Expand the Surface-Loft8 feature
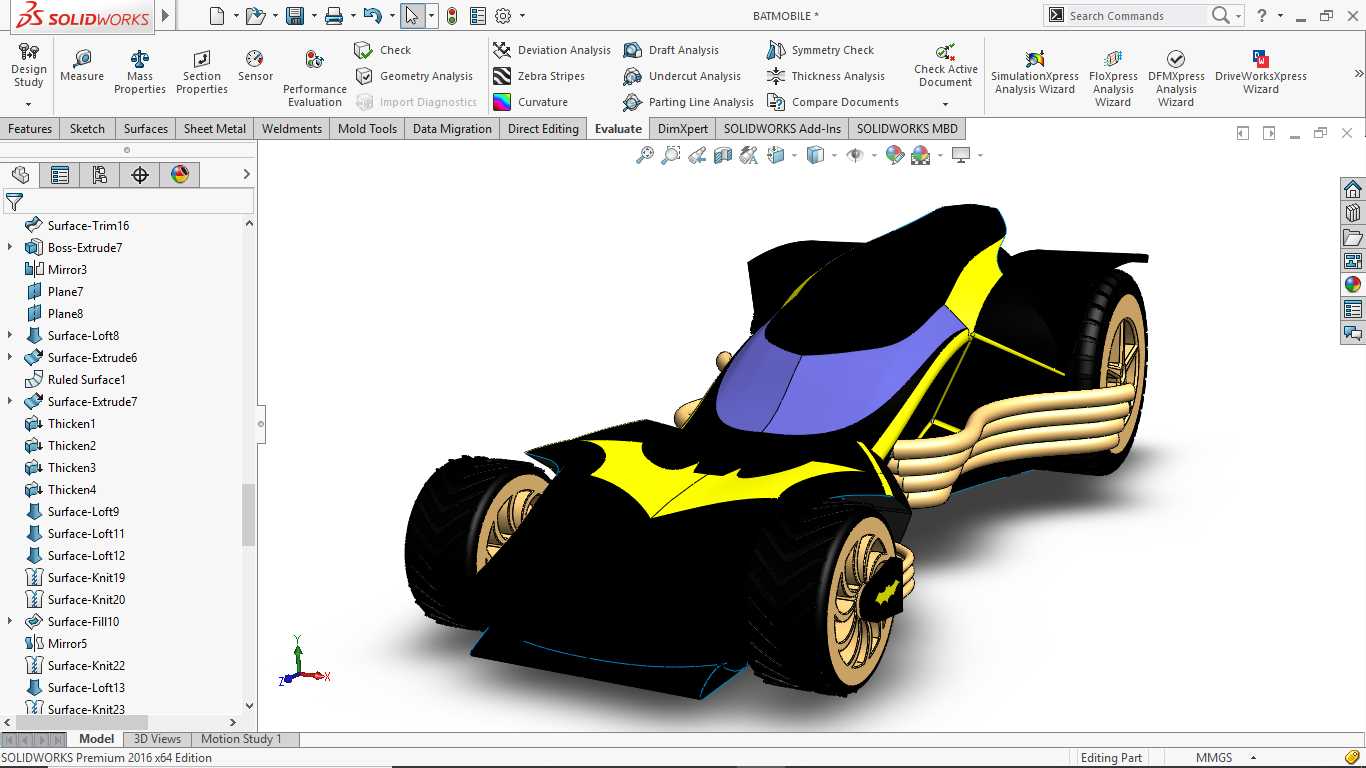 pos(10,336)
